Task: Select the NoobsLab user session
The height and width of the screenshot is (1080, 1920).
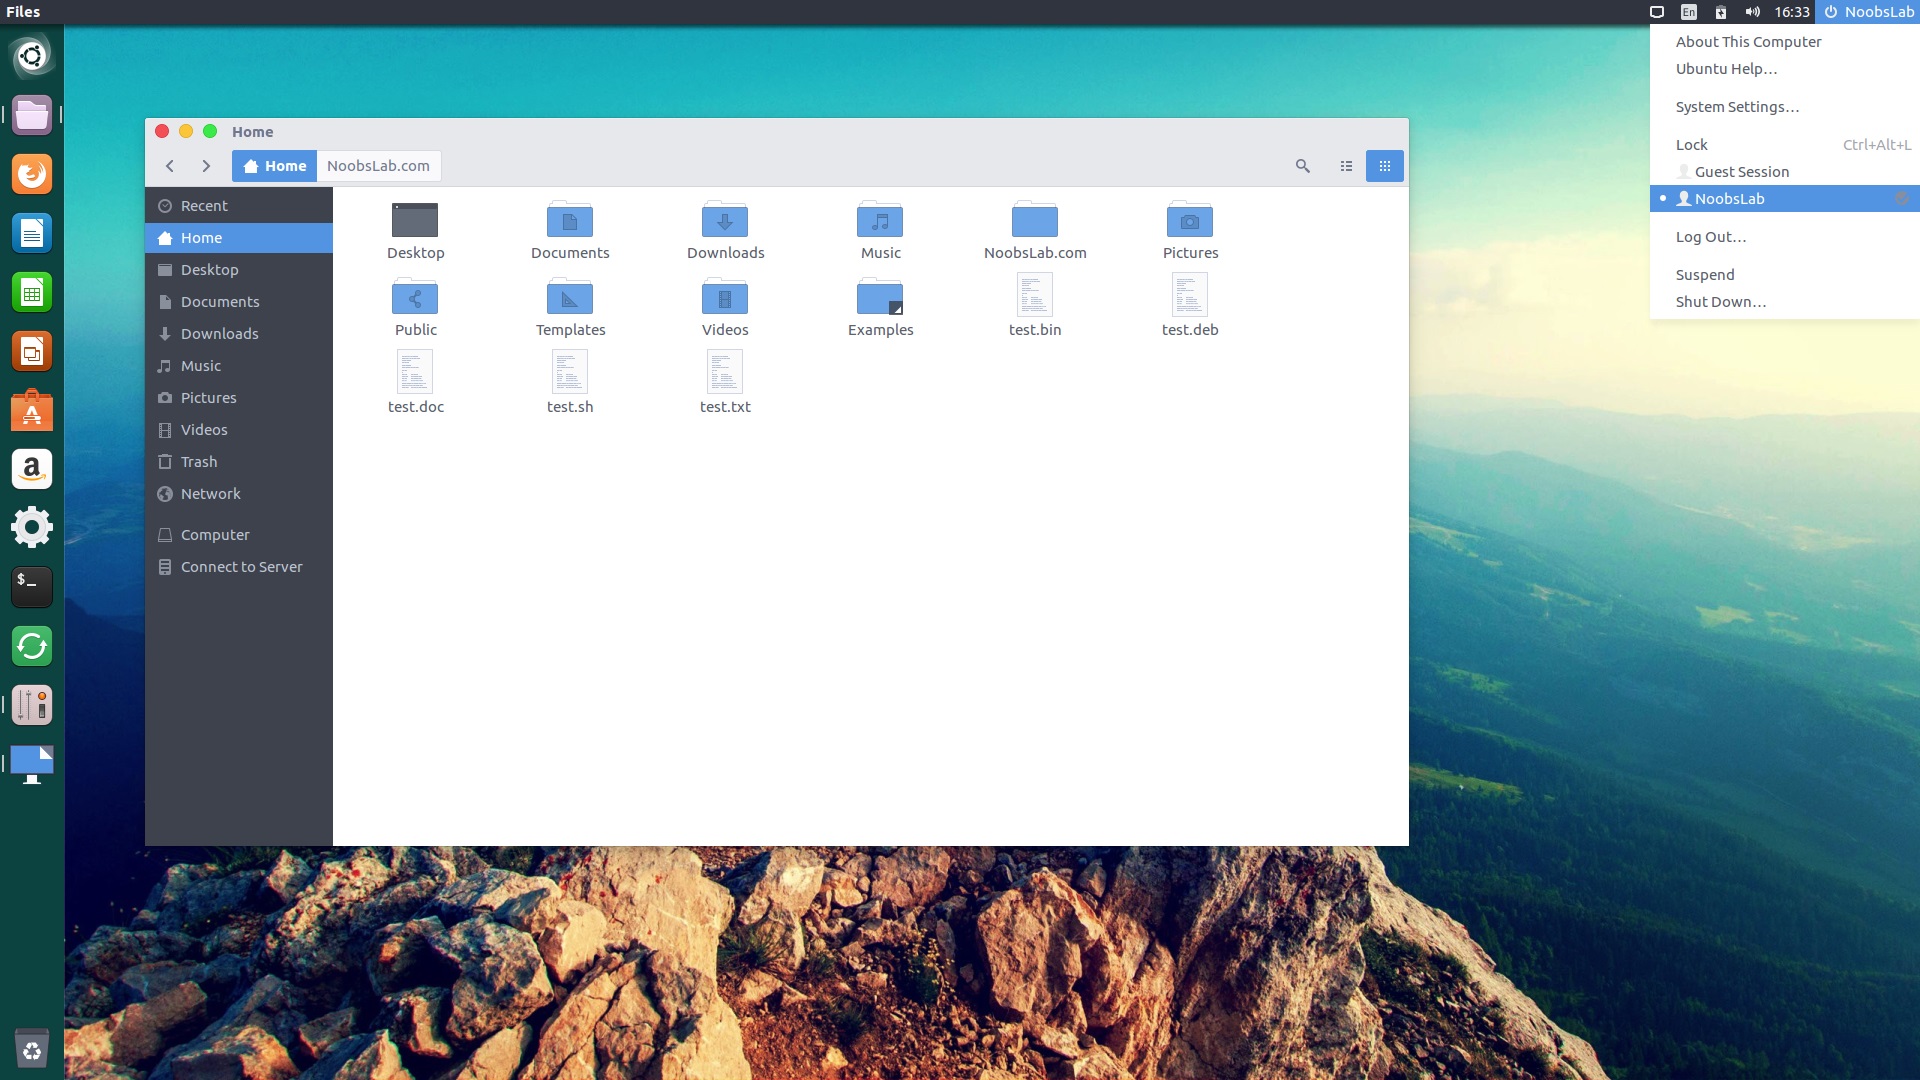Action: (x=1729, y=199)
